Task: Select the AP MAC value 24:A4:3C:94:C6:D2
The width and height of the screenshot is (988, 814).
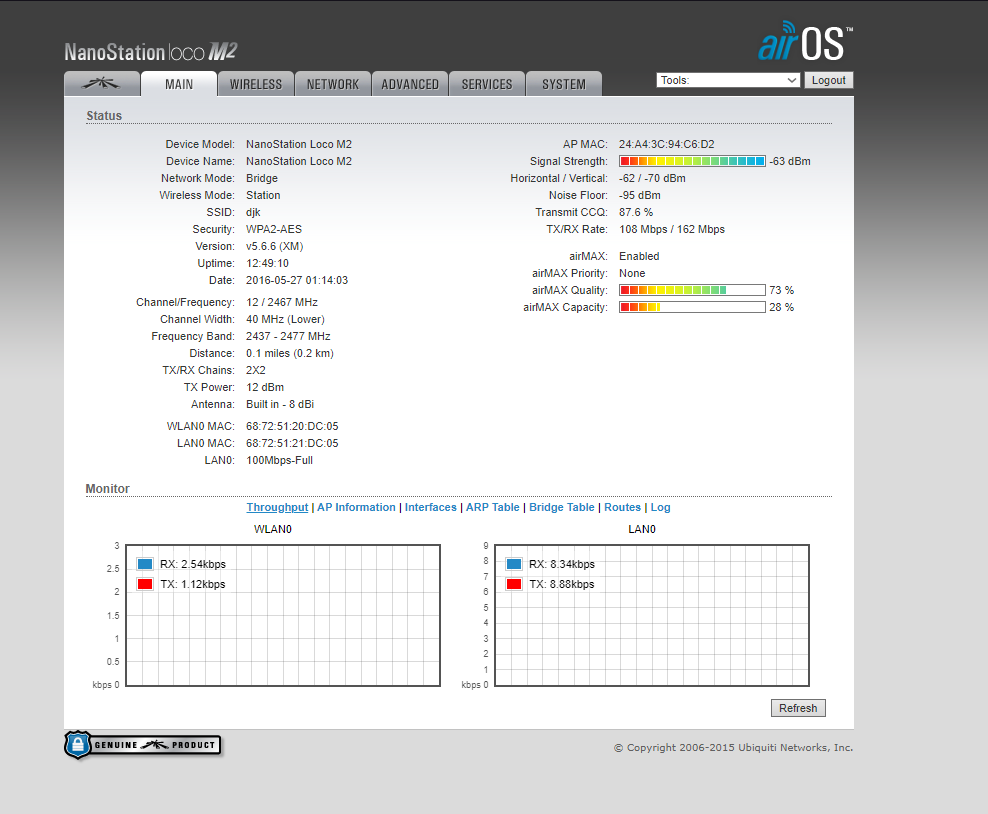Action: tap(667, 144)
